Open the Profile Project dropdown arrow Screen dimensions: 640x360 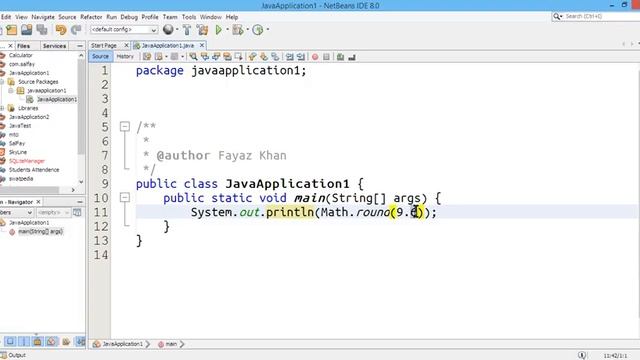[x=267, y=29]
